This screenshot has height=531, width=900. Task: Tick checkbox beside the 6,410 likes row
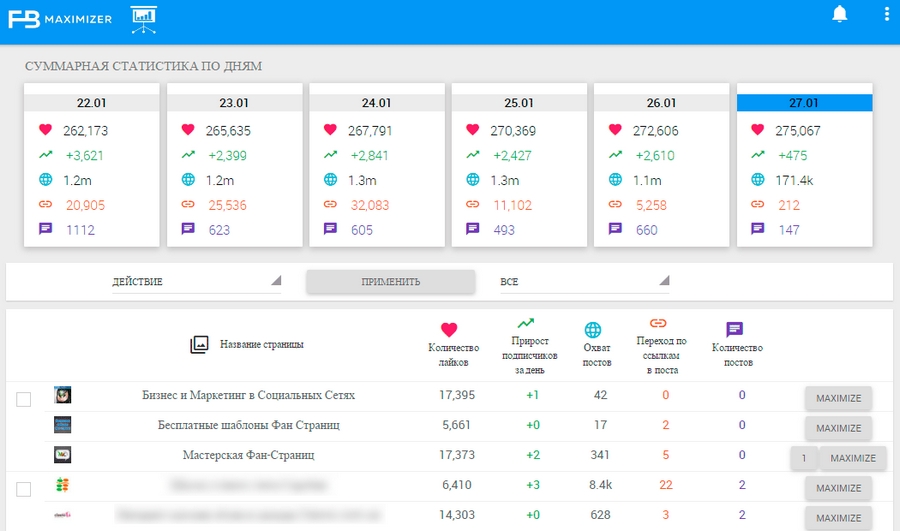pyautogui.click(x=24, y=489)
